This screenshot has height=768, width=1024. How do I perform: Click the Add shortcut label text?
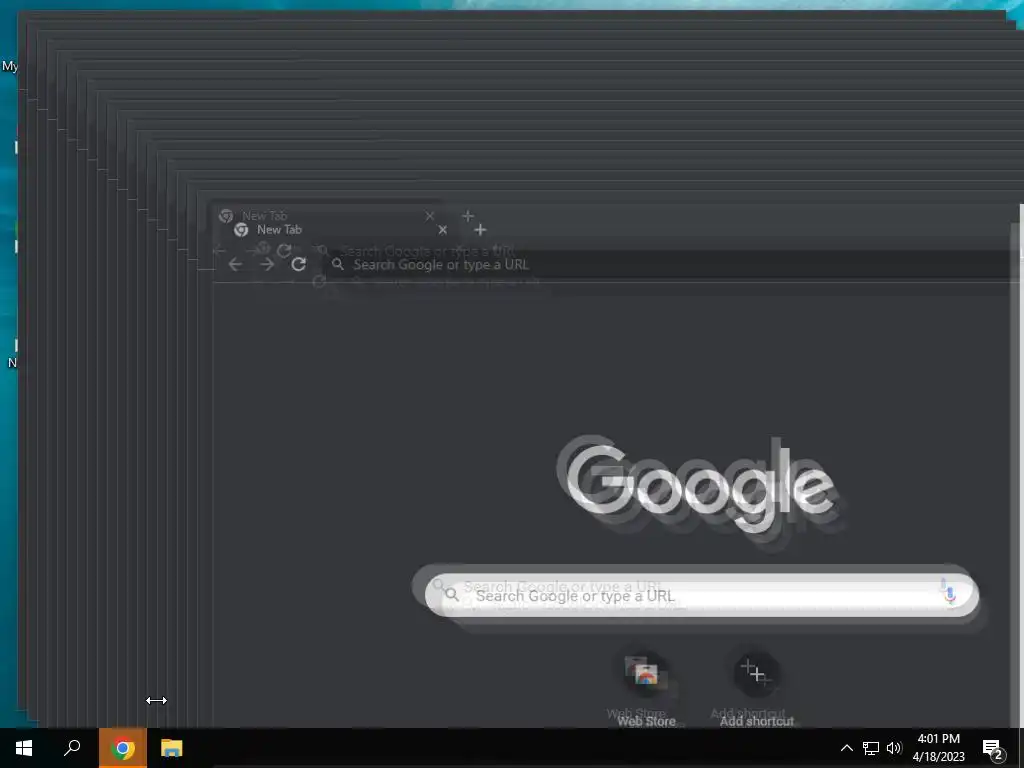[757, 721]
